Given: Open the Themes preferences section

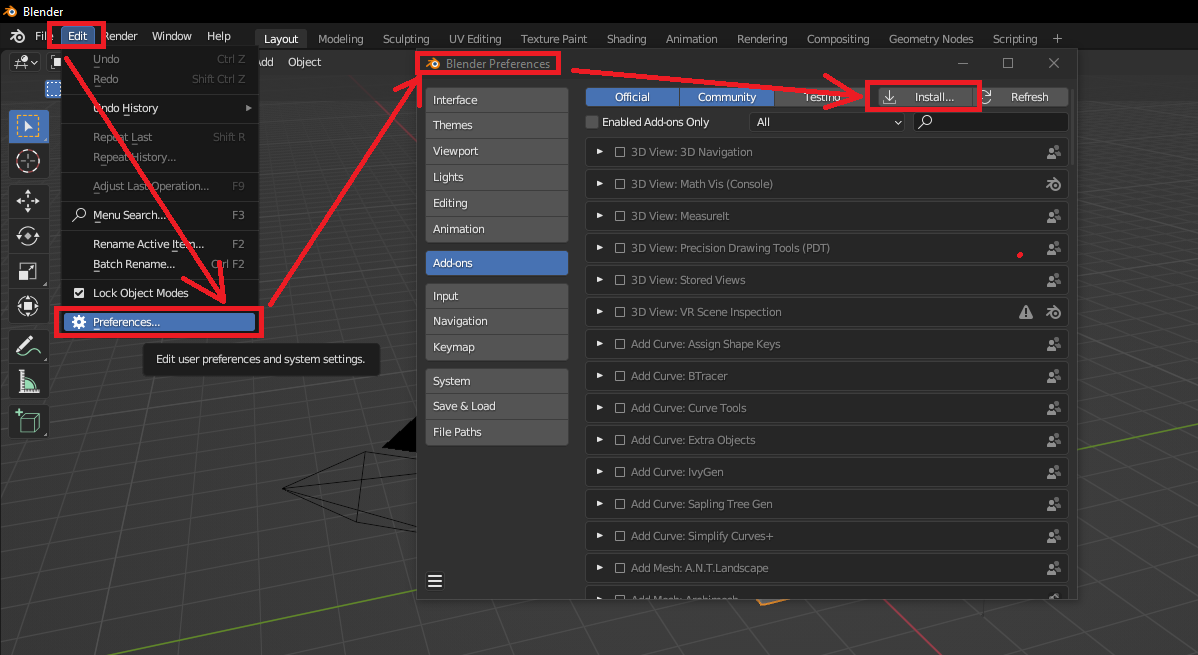Looking at the screenshot, I should pyautogui.click(x=497, y=125).
